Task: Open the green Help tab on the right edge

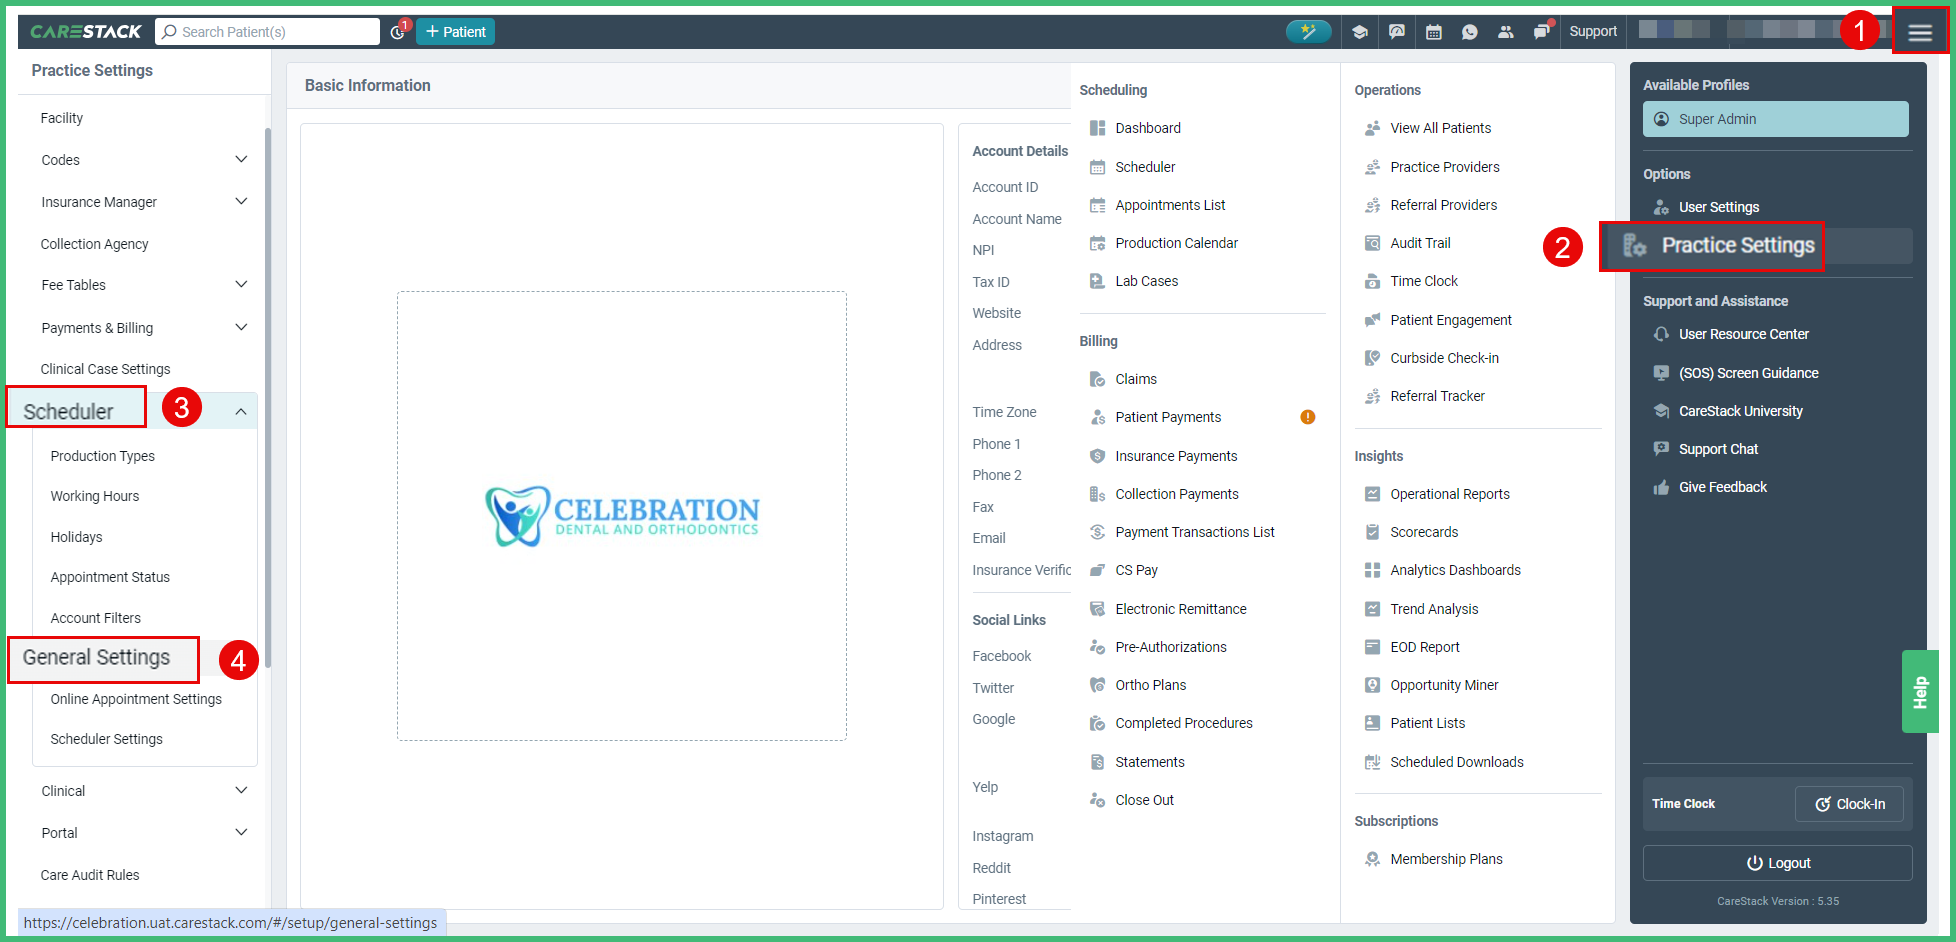Action: tap(1920, 690)
